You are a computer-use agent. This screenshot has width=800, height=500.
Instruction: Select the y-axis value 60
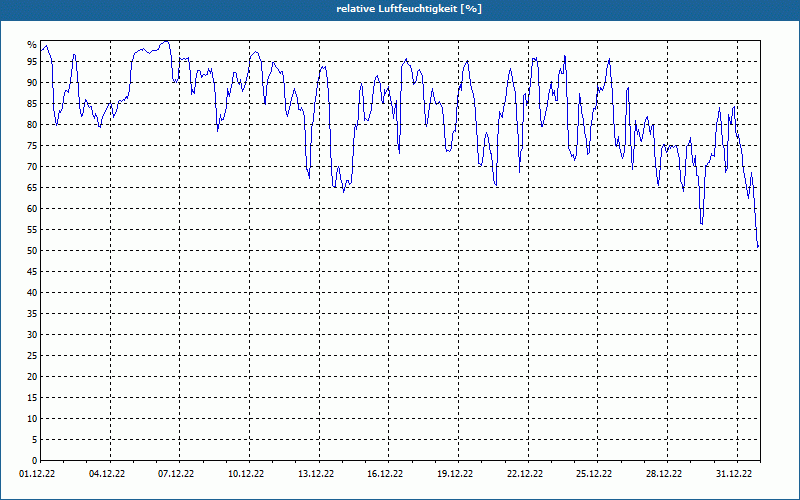(x=32, y=208)
